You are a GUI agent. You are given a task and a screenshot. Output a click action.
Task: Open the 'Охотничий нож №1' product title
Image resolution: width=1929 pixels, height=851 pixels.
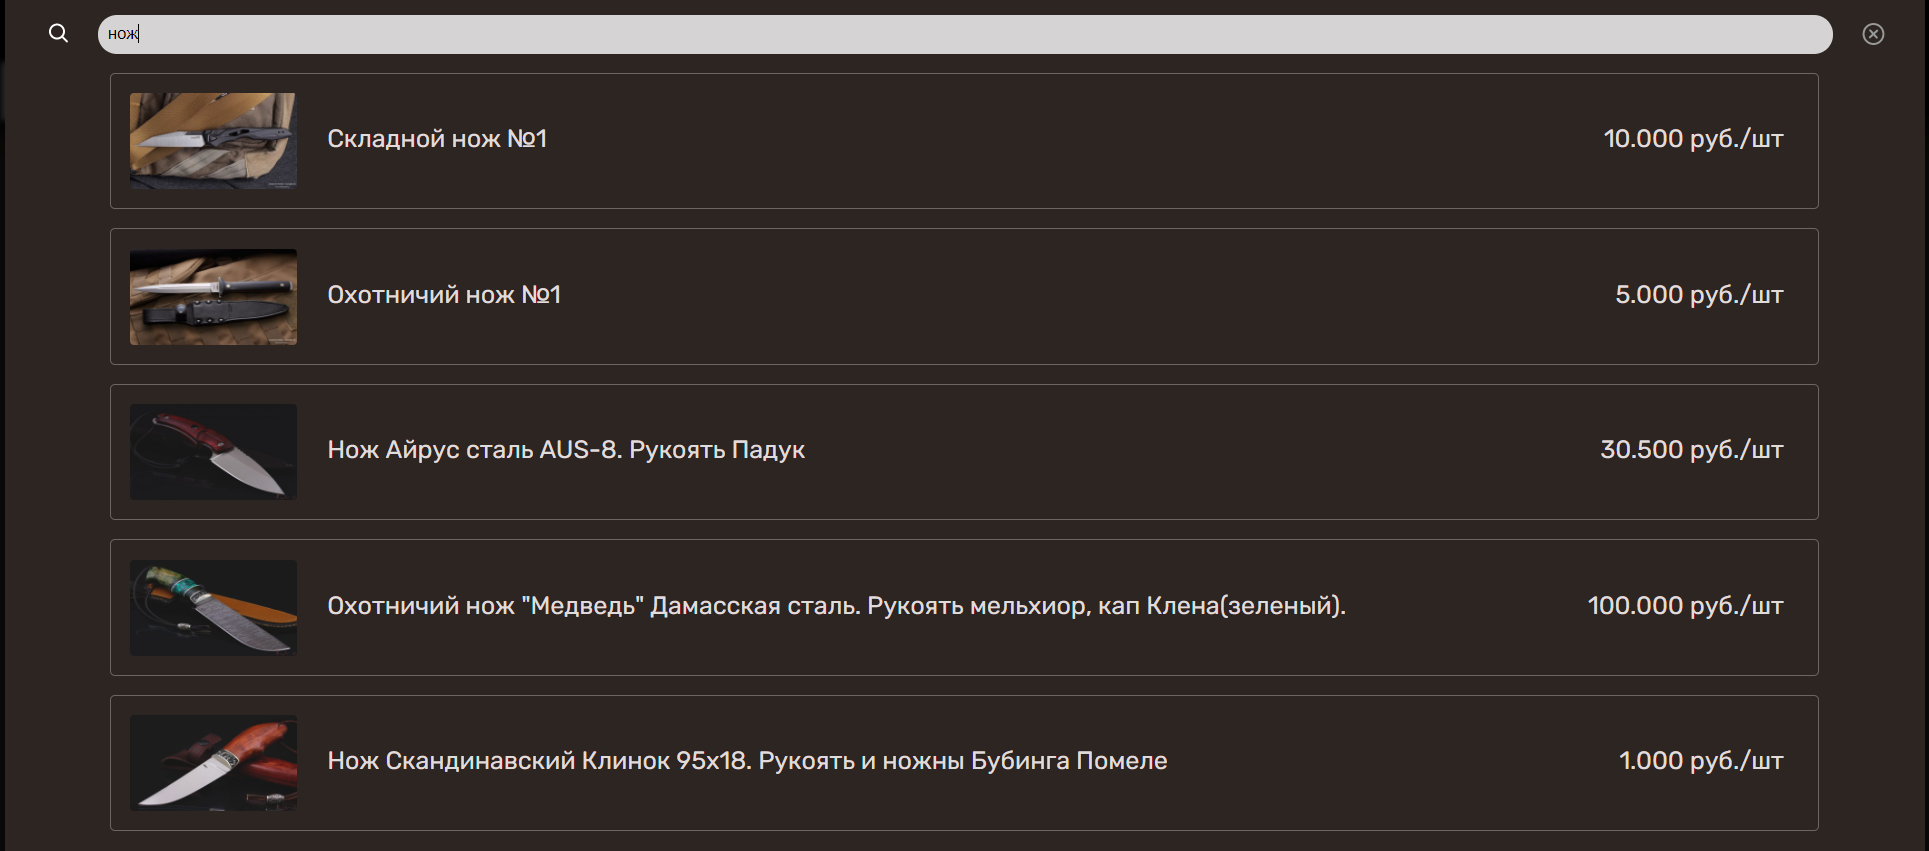(444, 295)
